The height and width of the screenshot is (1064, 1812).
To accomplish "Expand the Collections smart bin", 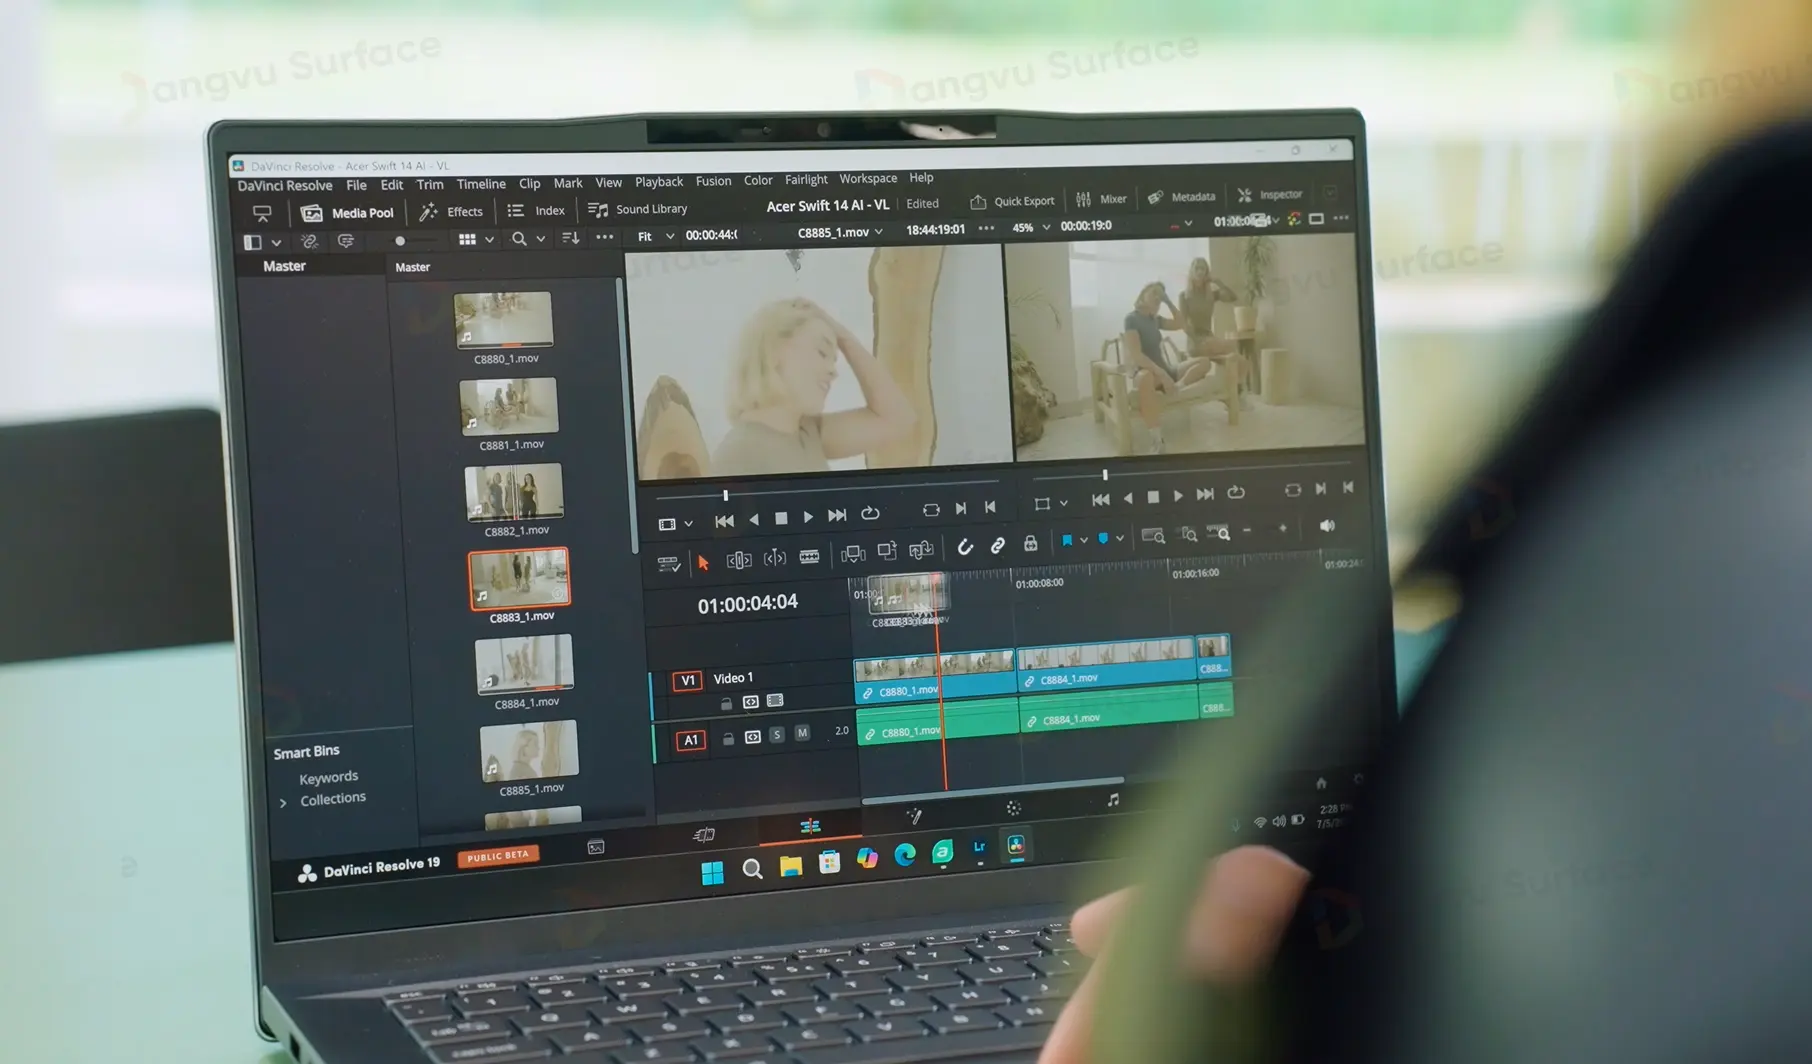I will [x=283, y=802].
